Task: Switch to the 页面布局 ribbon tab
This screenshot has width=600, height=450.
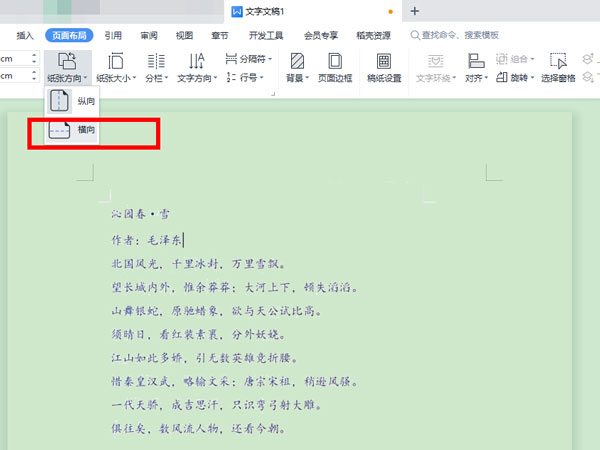Action: click(x=69, y=36)
